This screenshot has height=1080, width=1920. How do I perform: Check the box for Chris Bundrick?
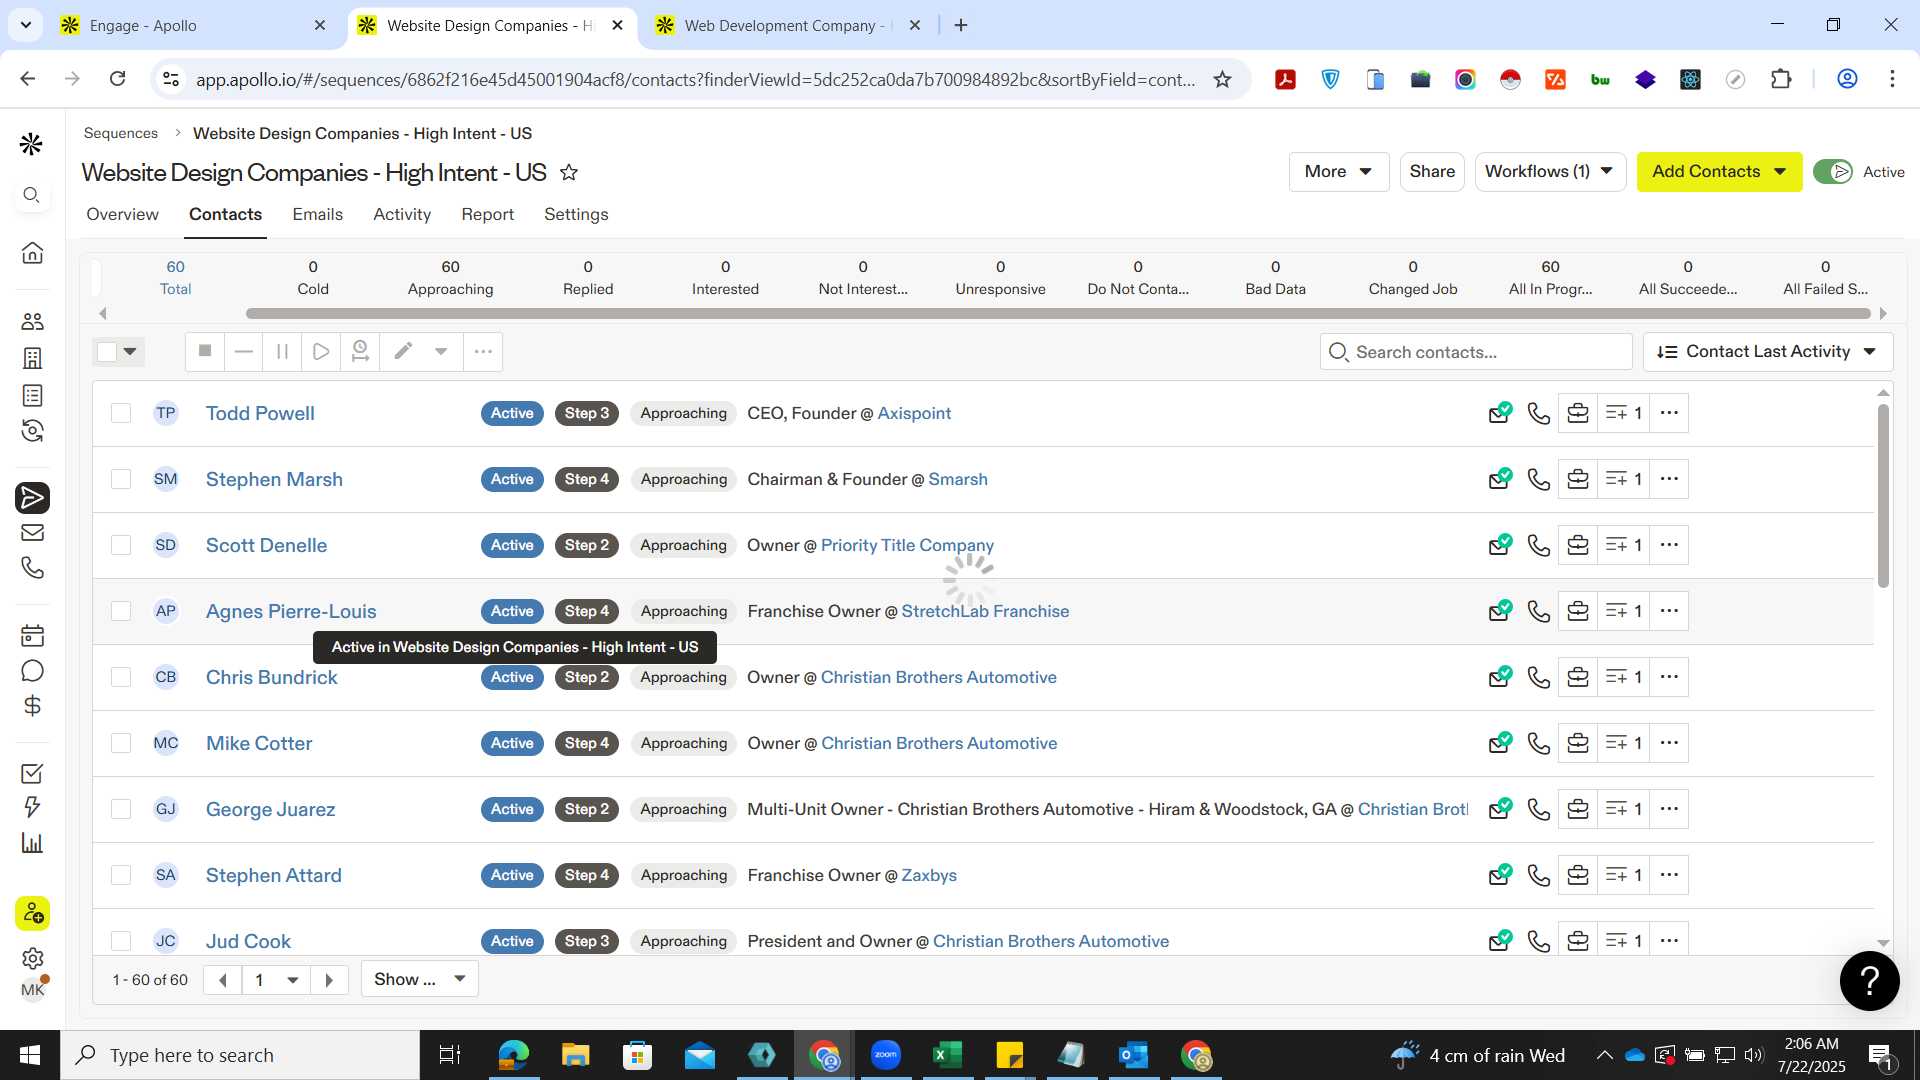coord(121,677)
